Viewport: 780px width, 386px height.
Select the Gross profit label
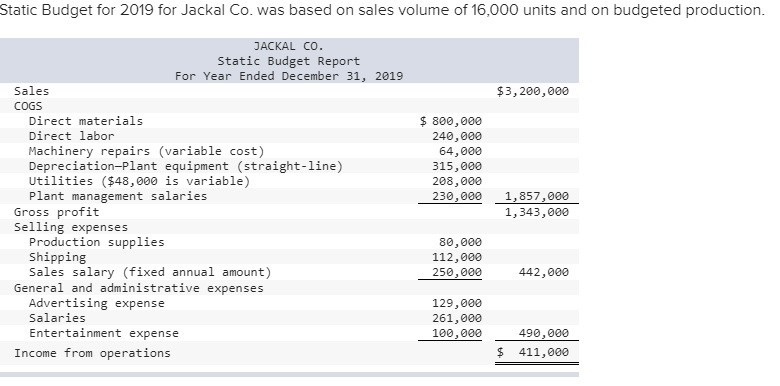point(57,212)
